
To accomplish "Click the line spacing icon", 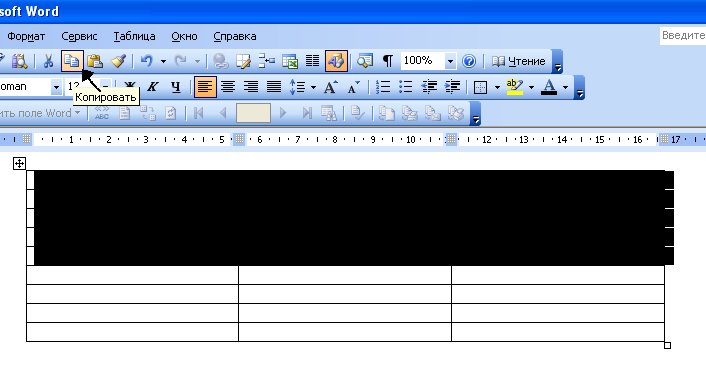I will (298, 87).
